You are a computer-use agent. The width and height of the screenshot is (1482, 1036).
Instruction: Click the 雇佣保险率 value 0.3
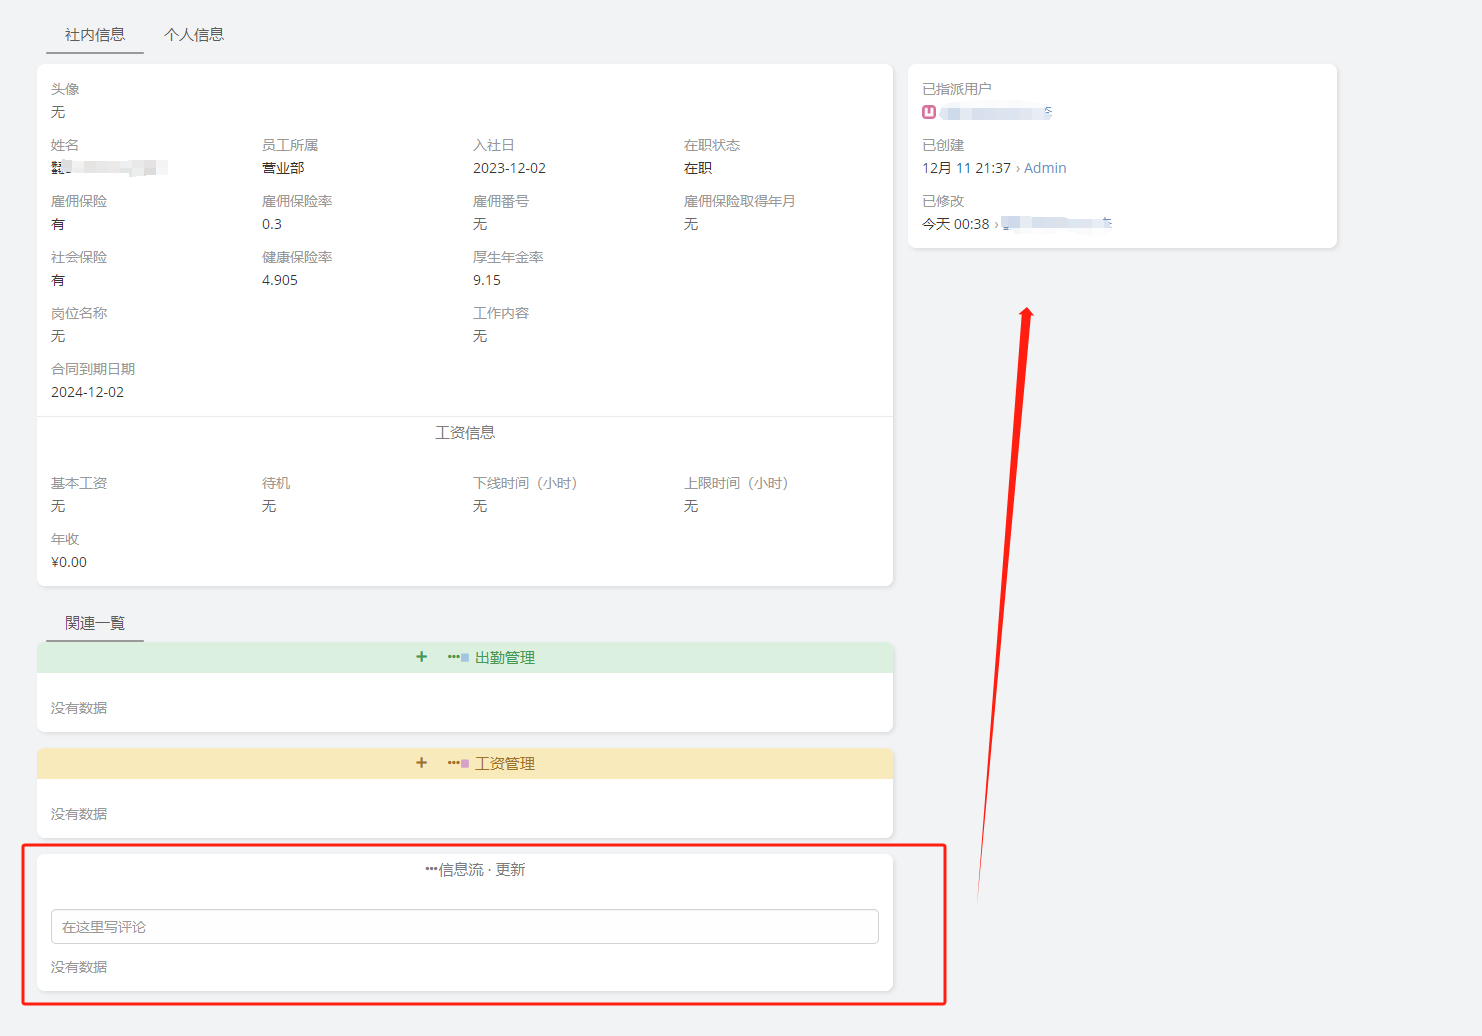point(272,224)
